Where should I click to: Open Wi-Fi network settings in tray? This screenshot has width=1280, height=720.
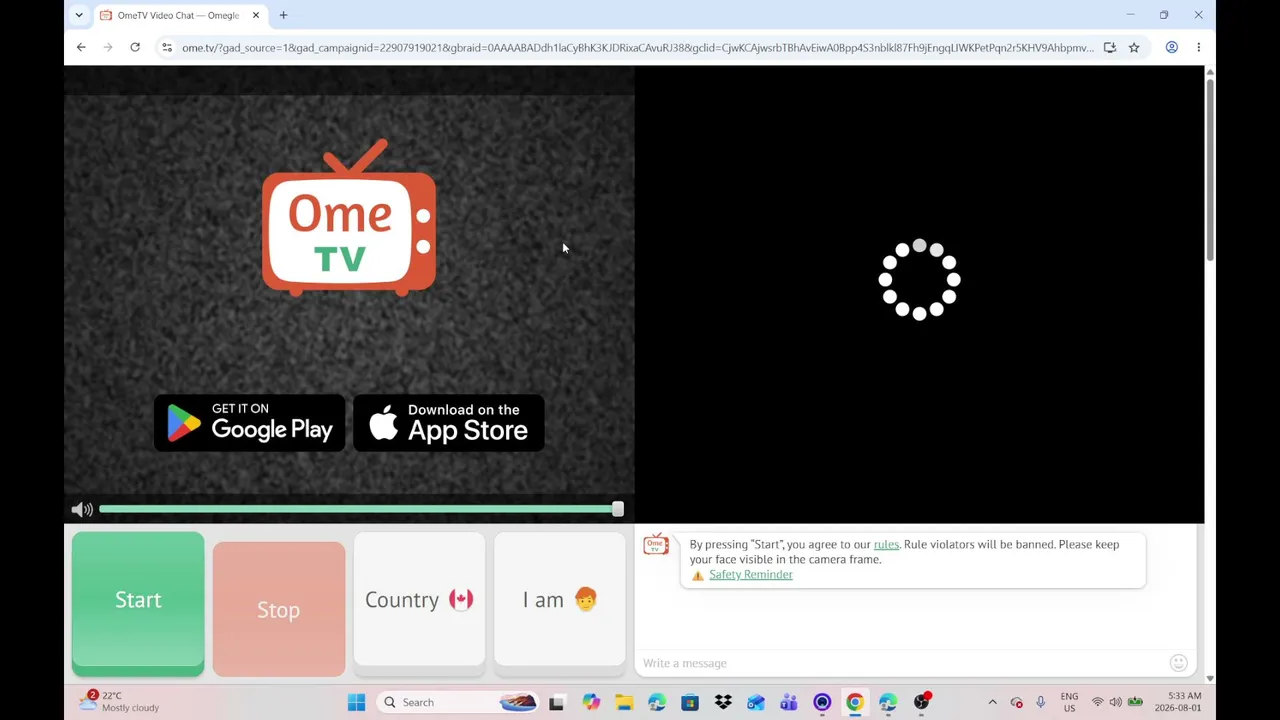[1098, 702]
